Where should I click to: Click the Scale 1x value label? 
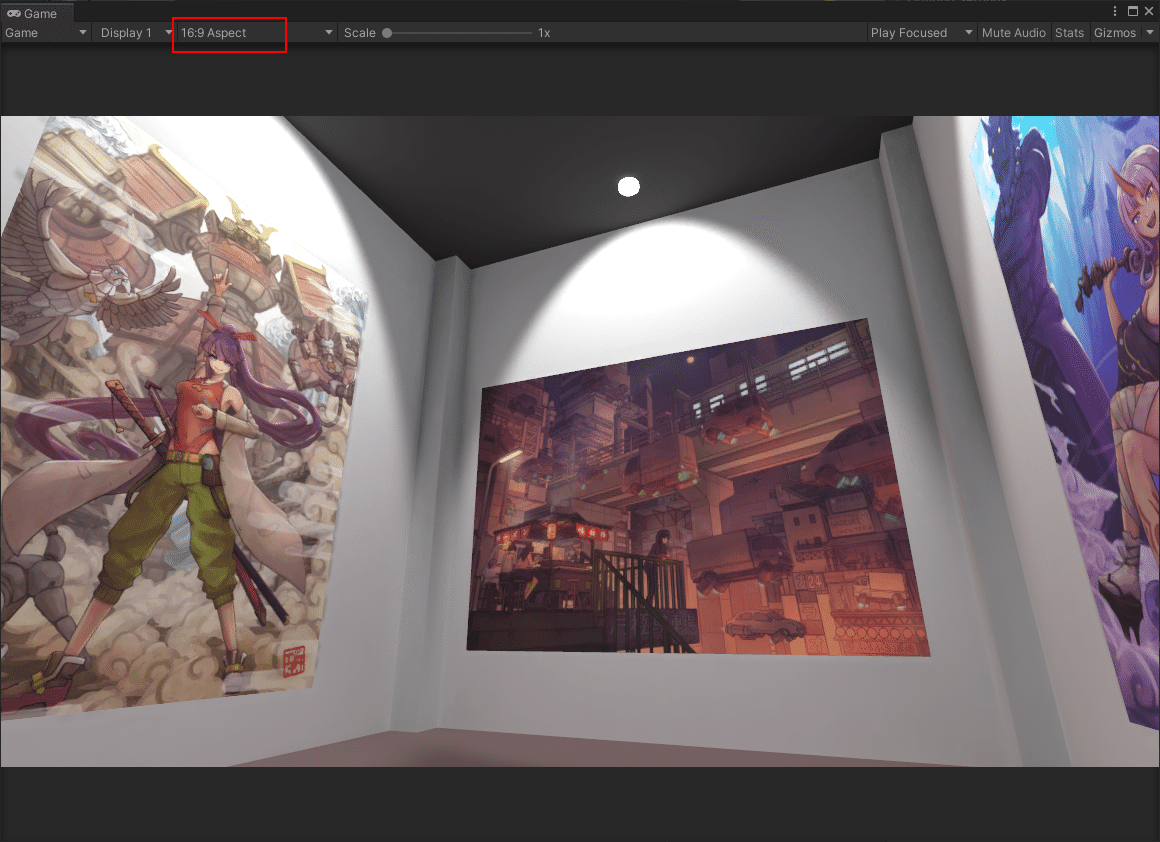(x=544, y=33)
